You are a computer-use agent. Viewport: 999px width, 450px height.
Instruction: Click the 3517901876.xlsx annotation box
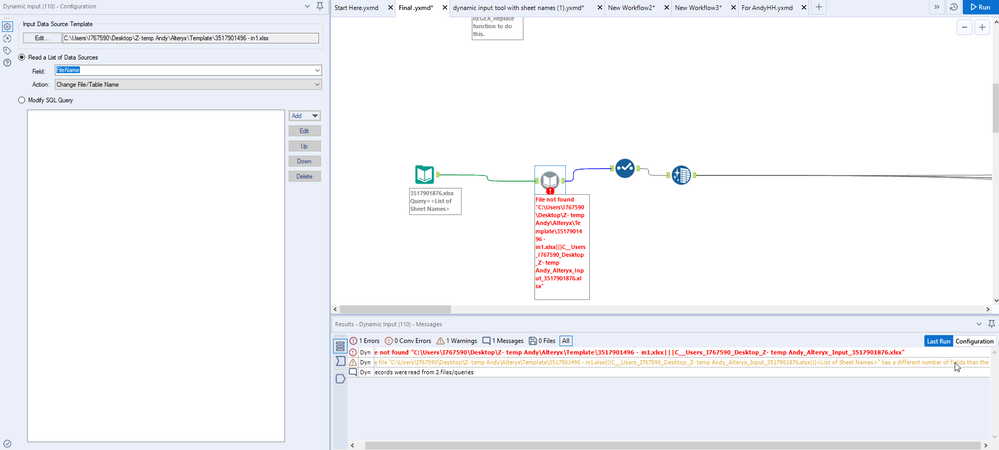(x=435, y=201)
